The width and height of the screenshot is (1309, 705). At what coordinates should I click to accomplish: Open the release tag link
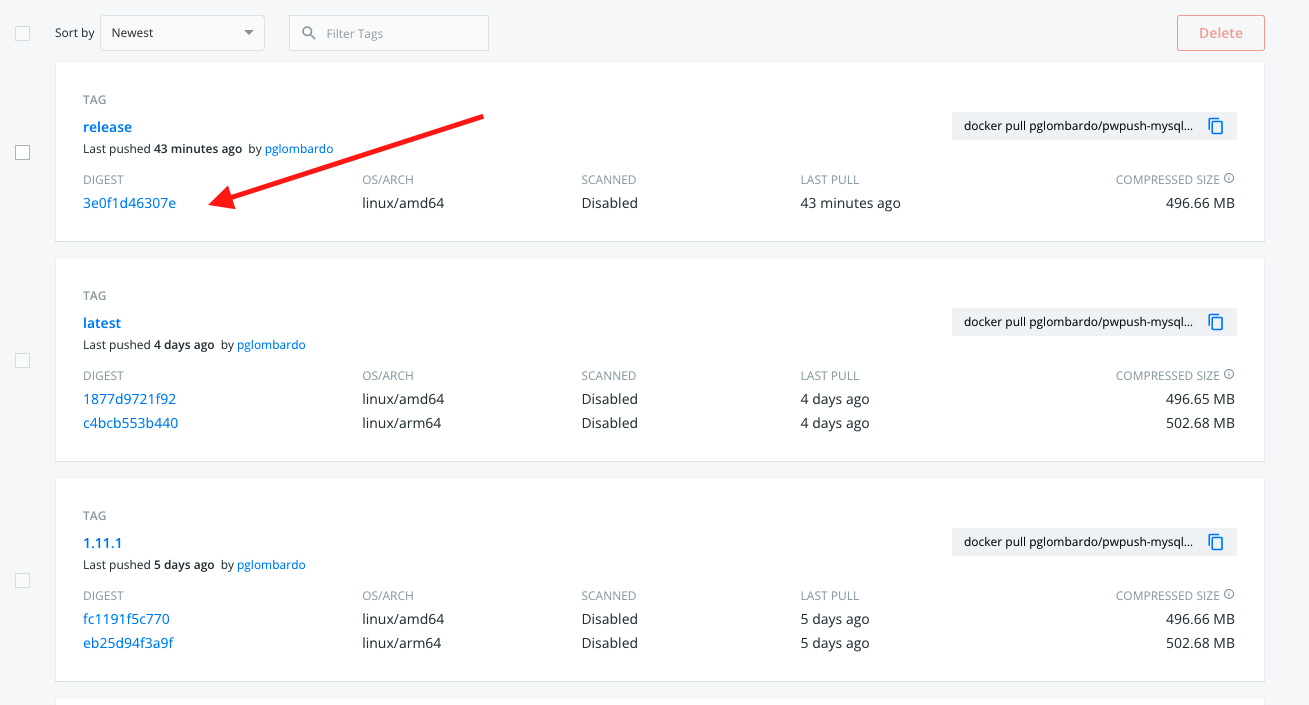(107, 127)
